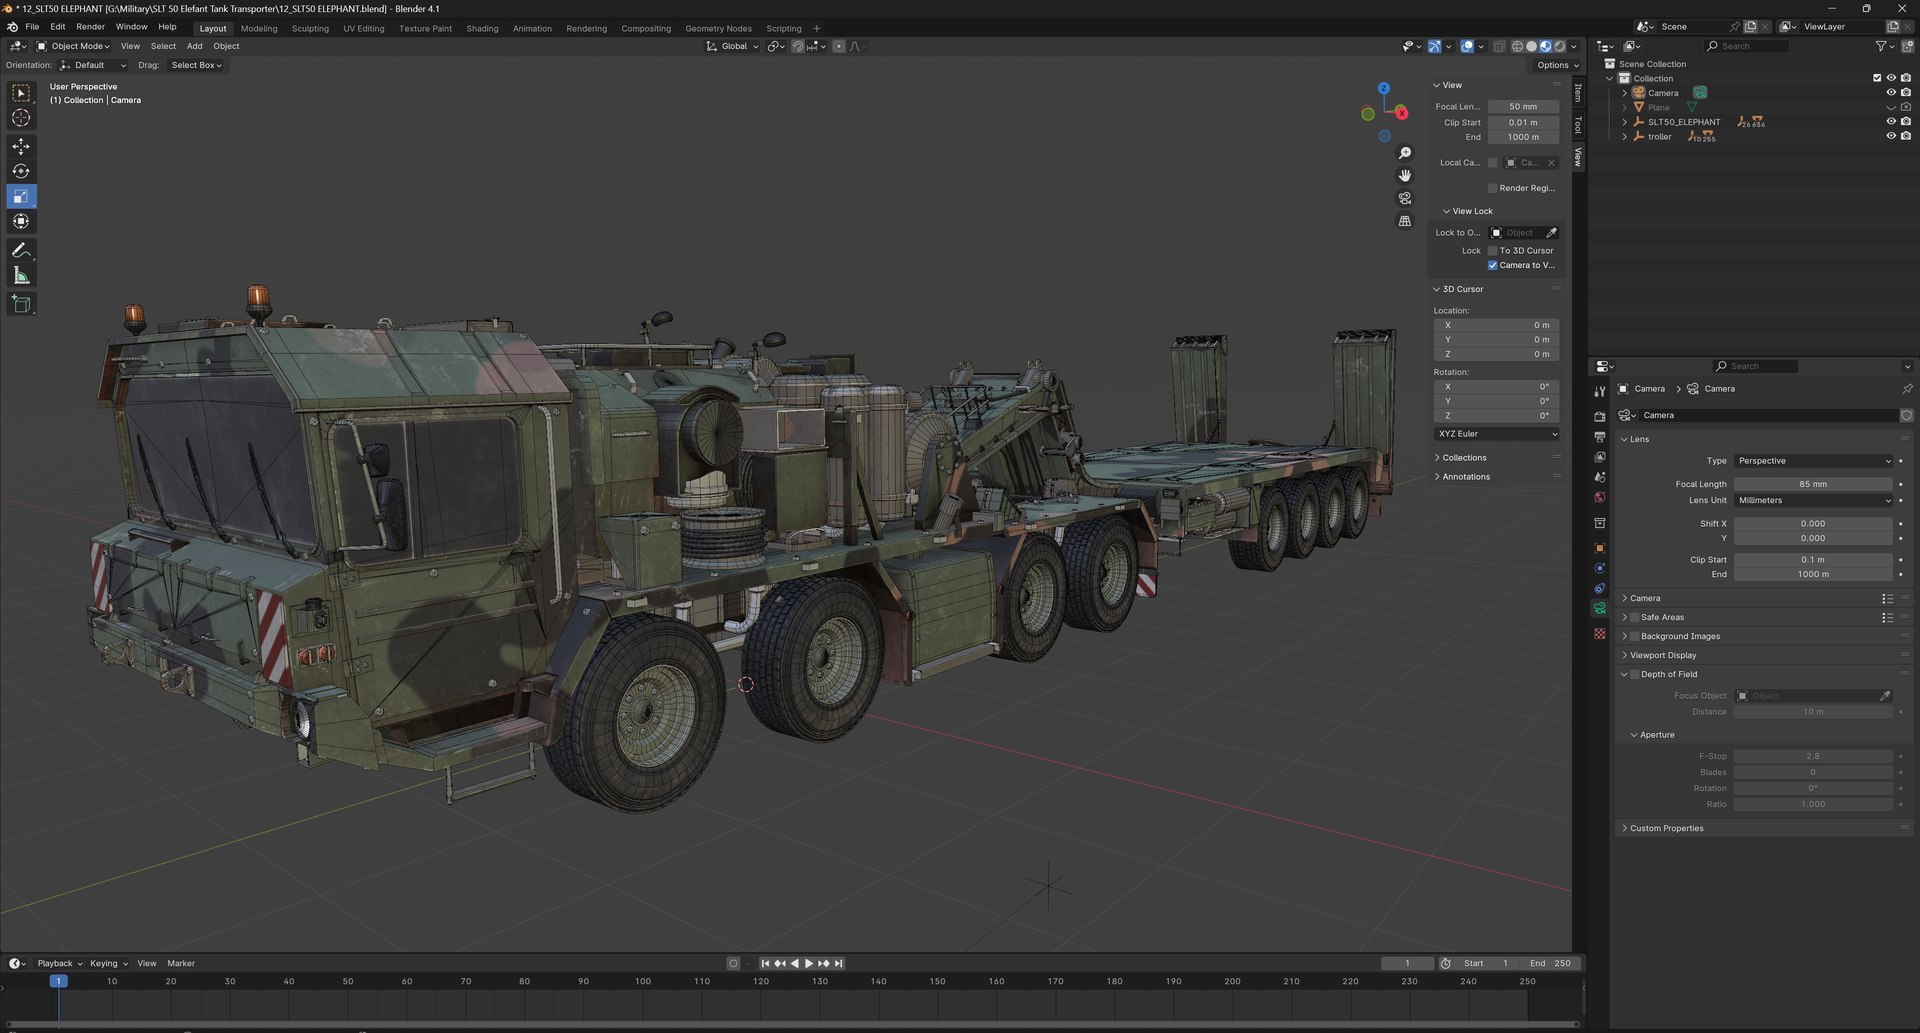Screen dimensions: 1920x1033
Task: Click the play animation button
Action: (x=809, y=964)
